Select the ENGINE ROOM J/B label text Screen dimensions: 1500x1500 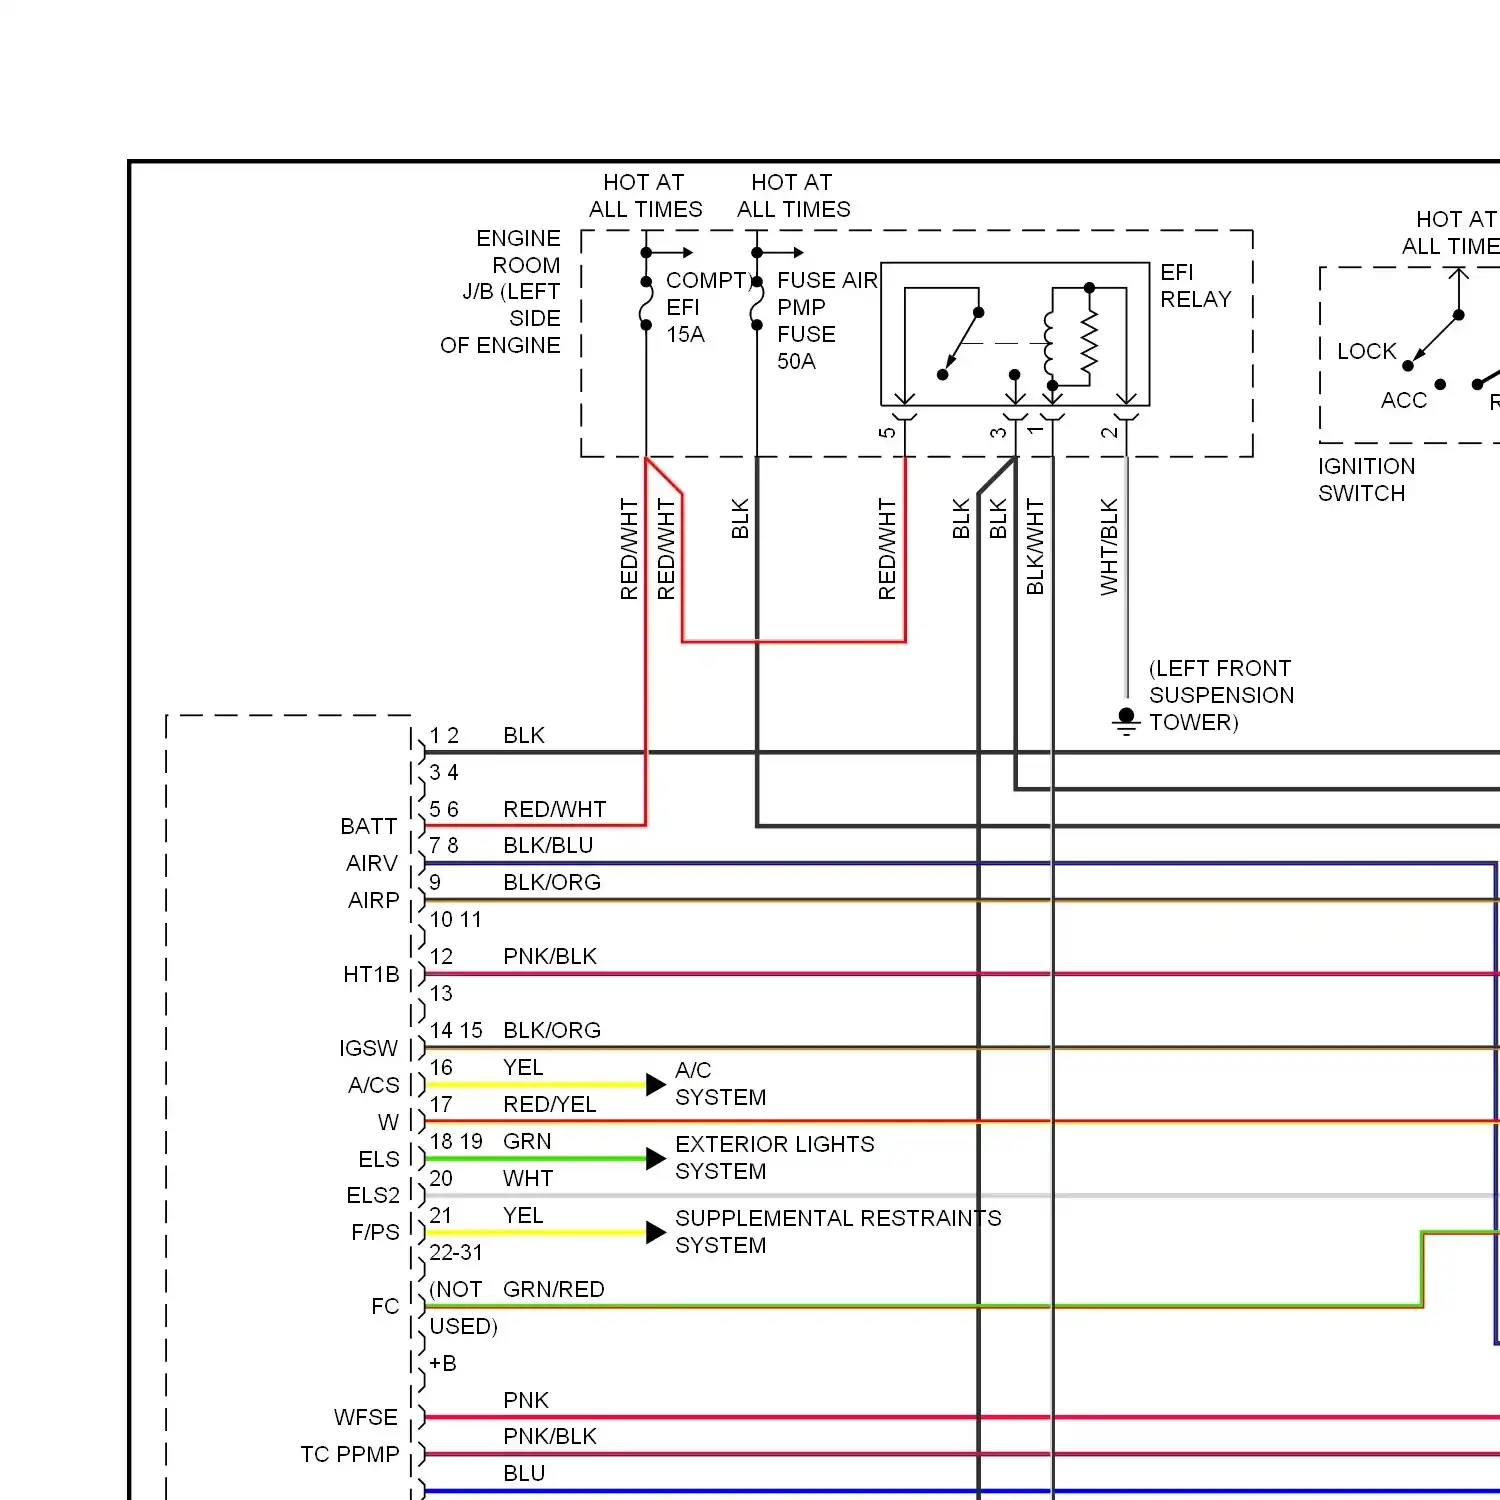(x=501, y=291)
